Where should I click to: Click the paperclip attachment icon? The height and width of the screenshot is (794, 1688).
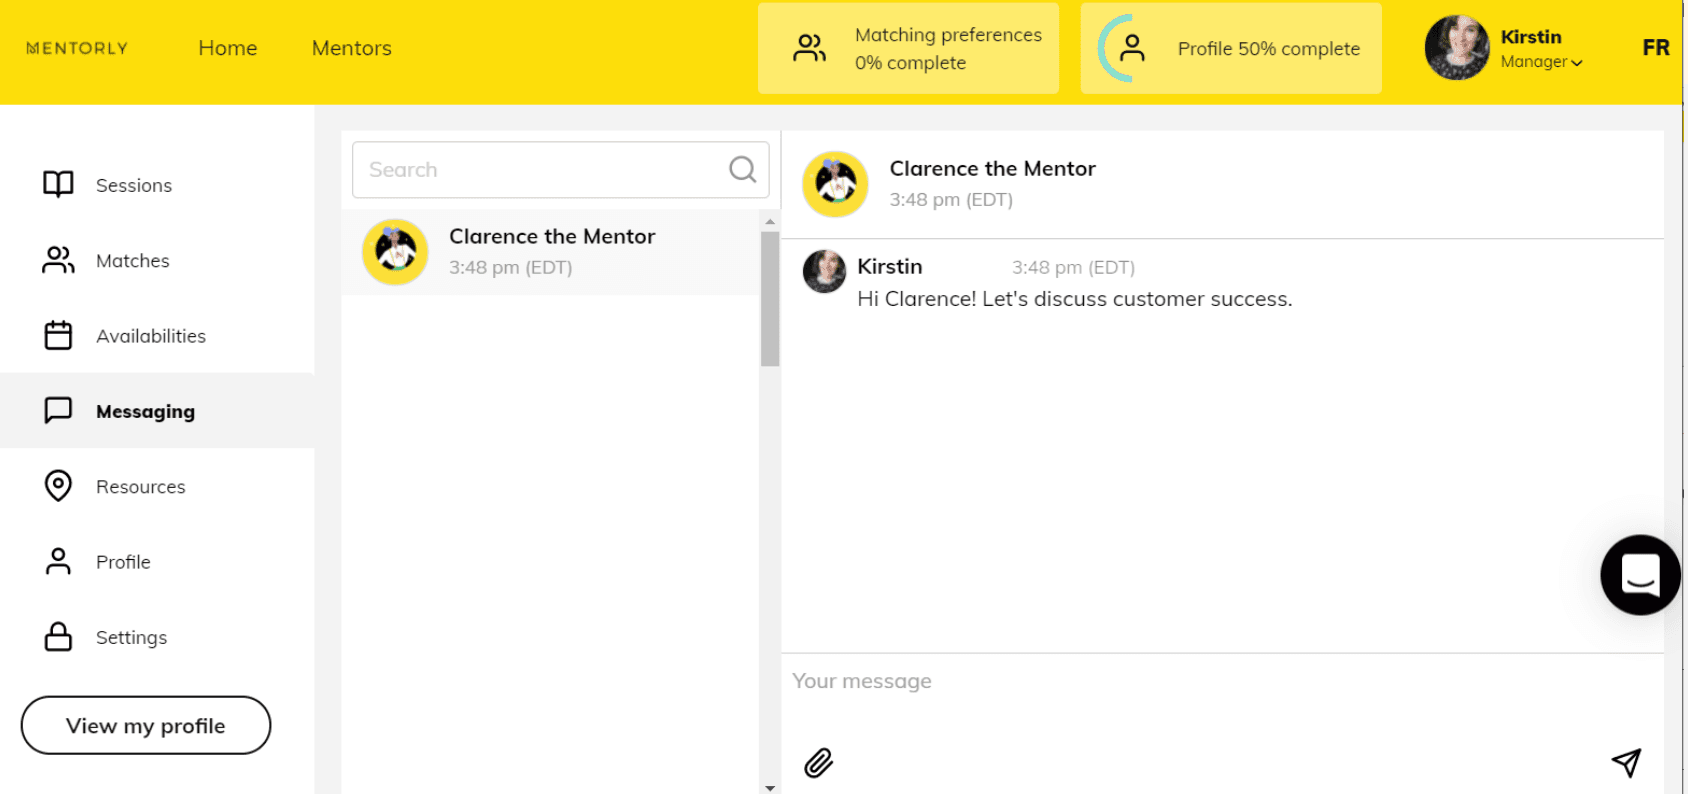pos(818,763)
